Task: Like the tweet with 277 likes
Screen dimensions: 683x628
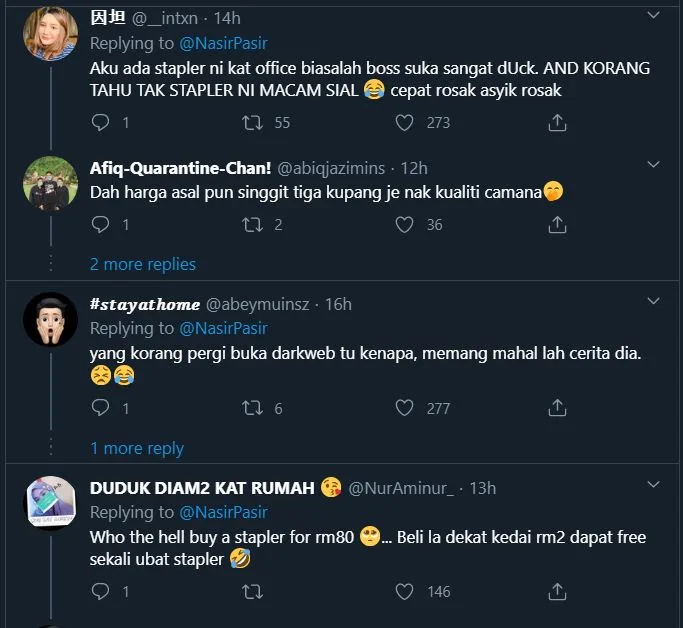Action: coord(404,408)
